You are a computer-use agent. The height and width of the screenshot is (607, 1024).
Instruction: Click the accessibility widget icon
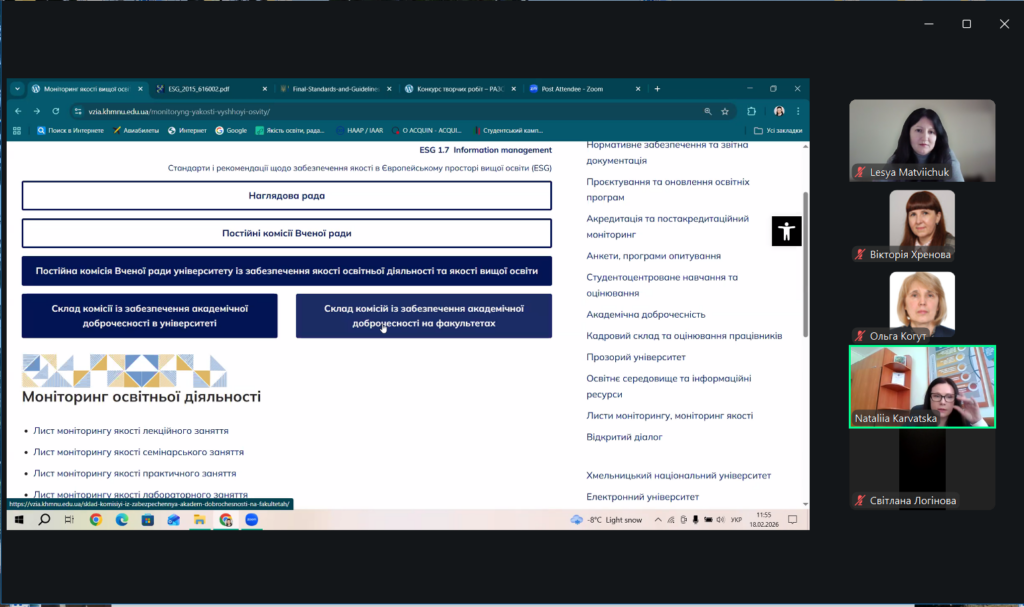[x=787, y=232]
